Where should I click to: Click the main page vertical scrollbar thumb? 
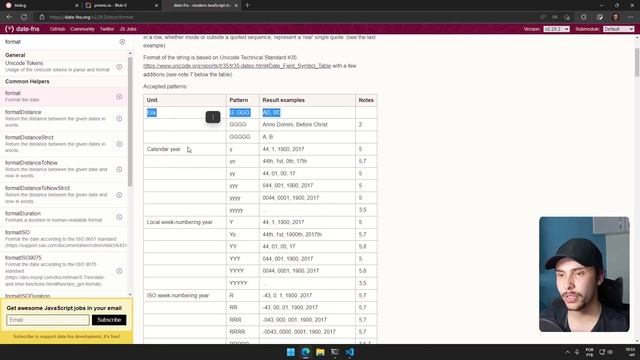click(637, 62)
